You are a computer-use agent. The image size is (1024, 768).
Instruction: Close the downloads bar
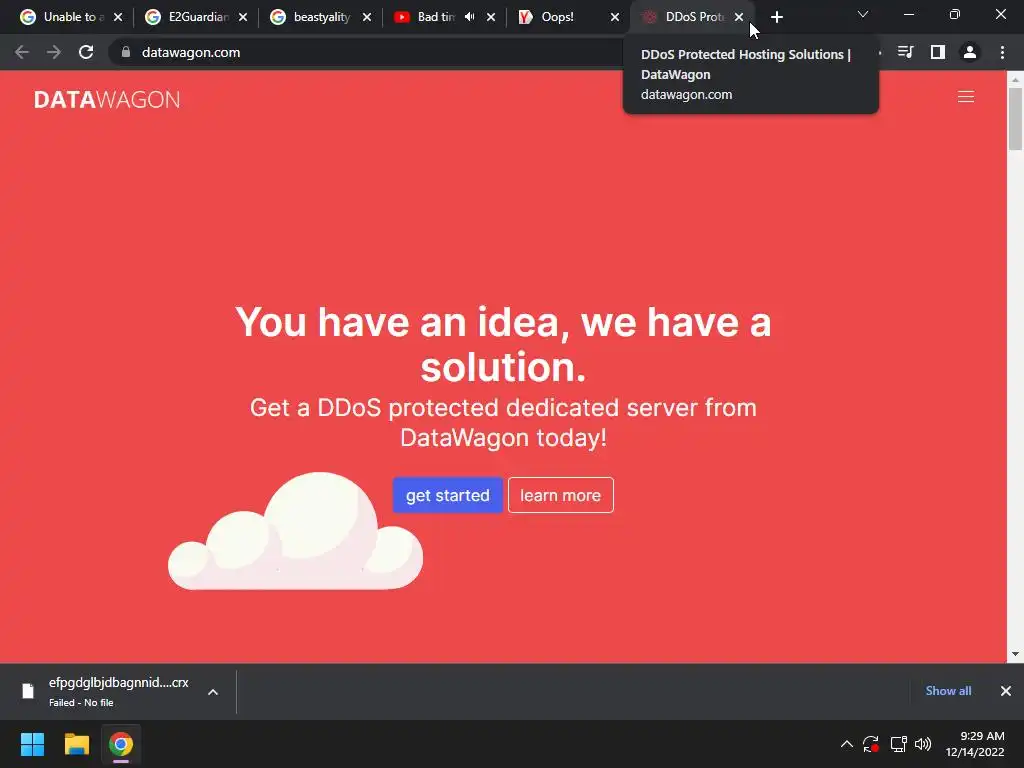point(1006,691)
